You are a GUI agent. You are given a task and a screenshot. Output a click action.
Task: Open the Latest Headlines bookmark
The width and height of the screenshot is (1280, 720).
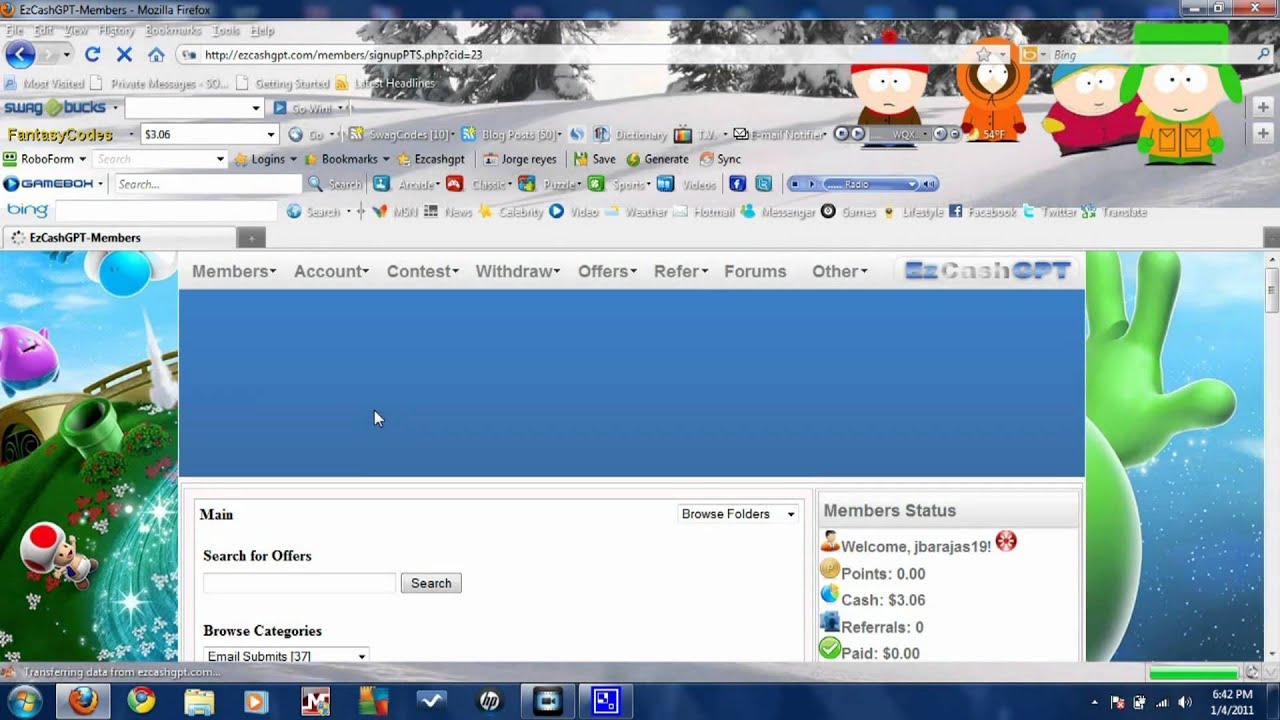[386, 84]
